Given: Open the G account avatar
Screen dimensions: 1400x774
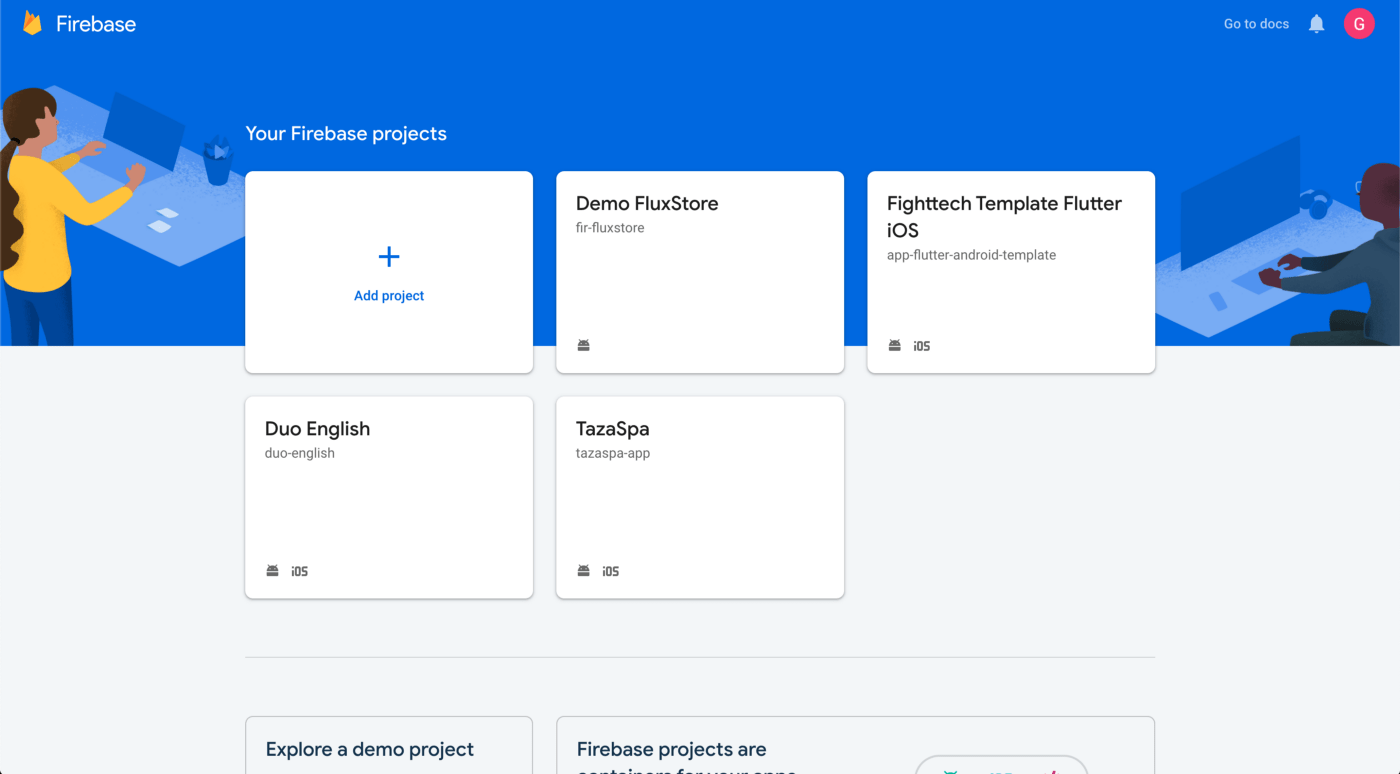Looking at the screenshot, I should click(x=1359, y=24).
